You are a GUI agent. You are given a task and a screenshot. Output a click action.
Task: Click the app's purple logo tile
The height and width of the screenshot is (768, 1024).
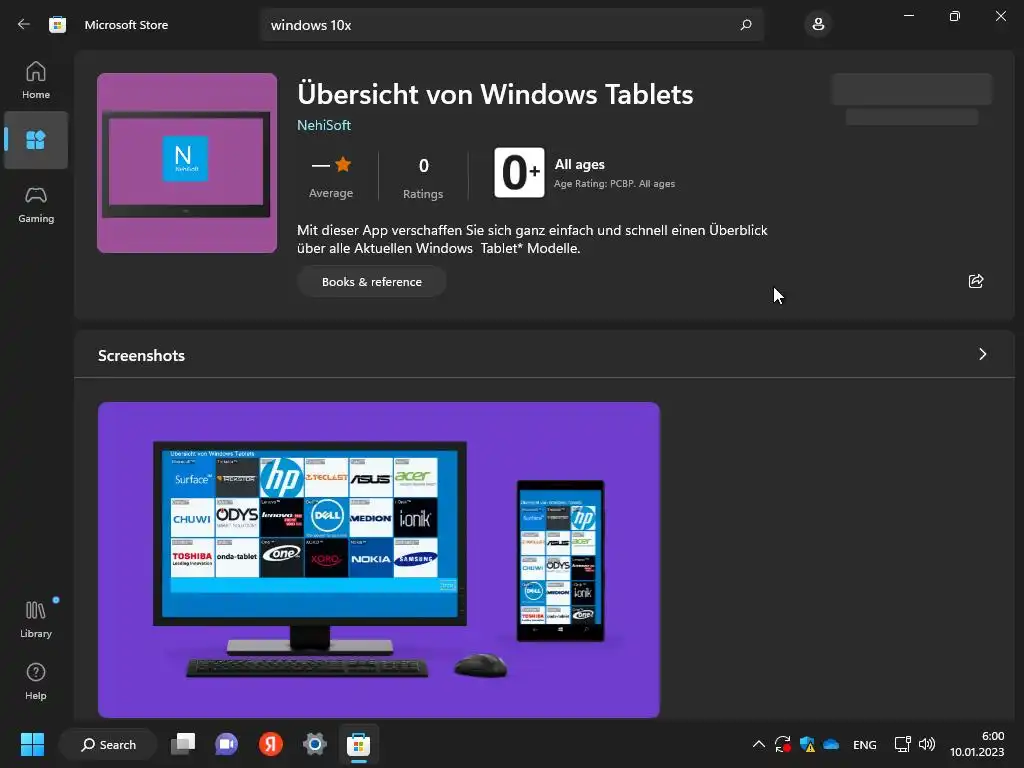point(187,163)
